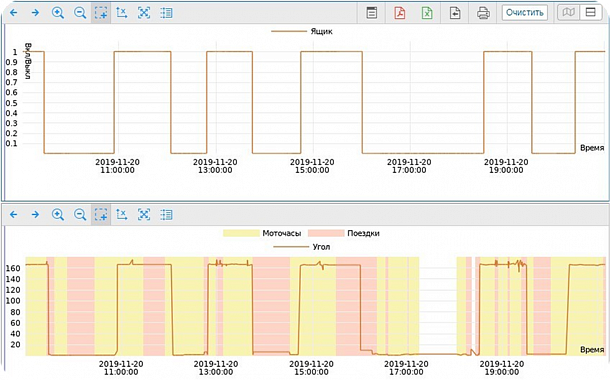Click Время axis label on upper chart
This screenshot has width=610, height=380.
pos(592,148)
